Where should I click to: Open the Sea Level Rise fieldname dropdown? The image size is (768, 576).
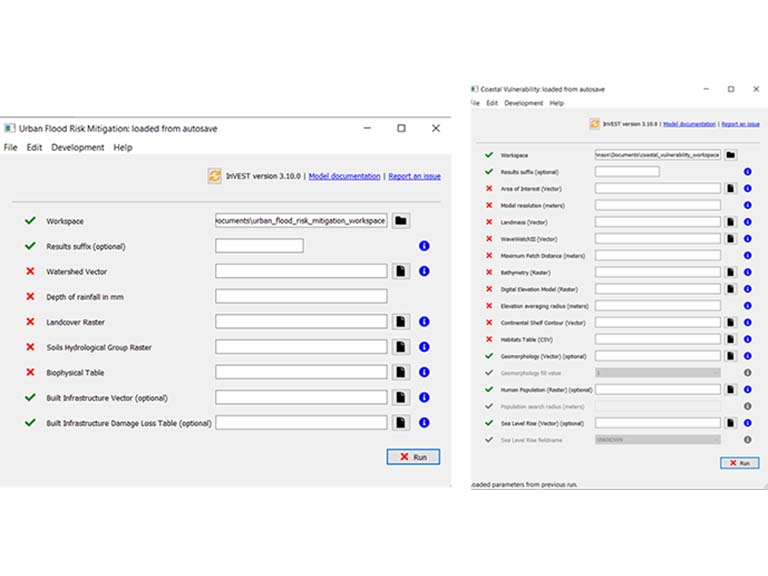[658, 440]
